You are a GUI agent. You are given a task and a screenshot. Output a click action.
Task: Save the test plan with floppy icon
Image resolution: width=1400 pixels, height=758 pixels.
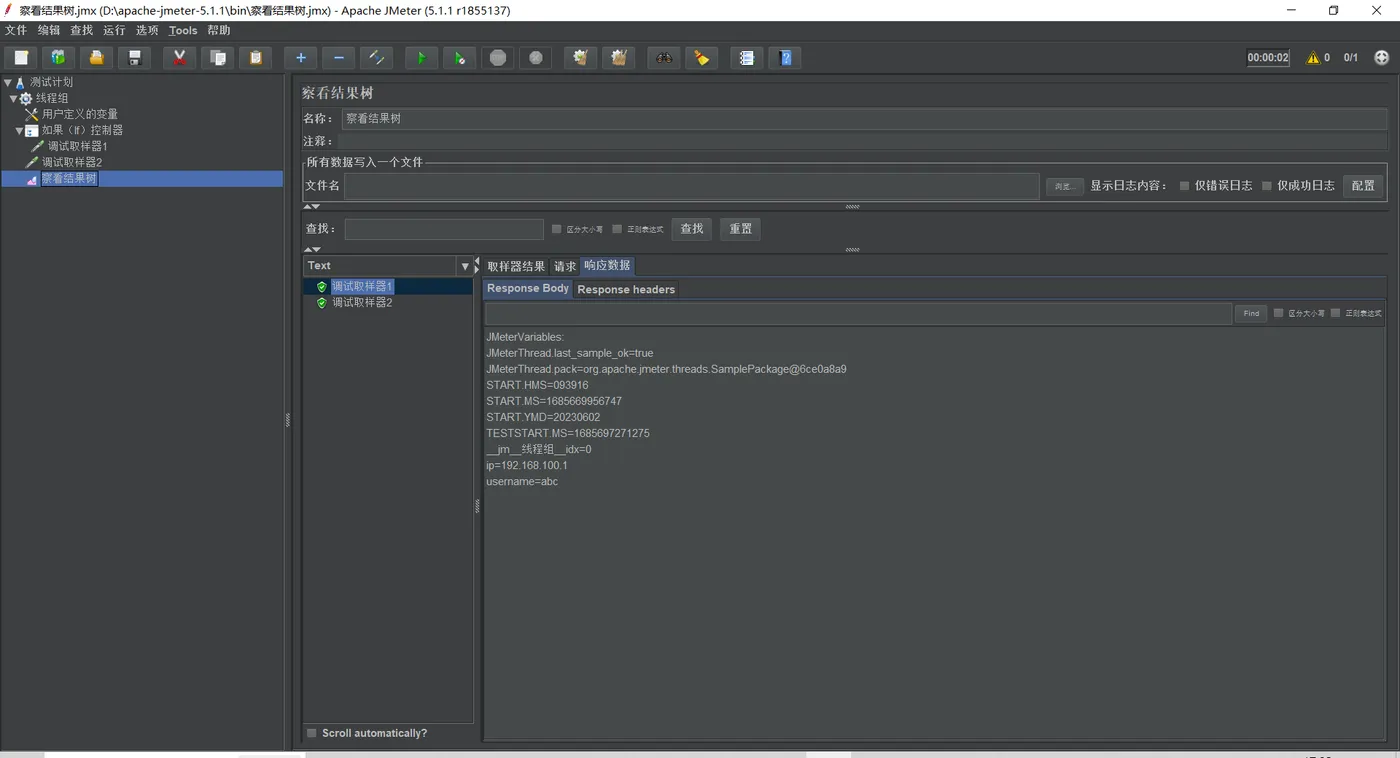pos(134,58)
